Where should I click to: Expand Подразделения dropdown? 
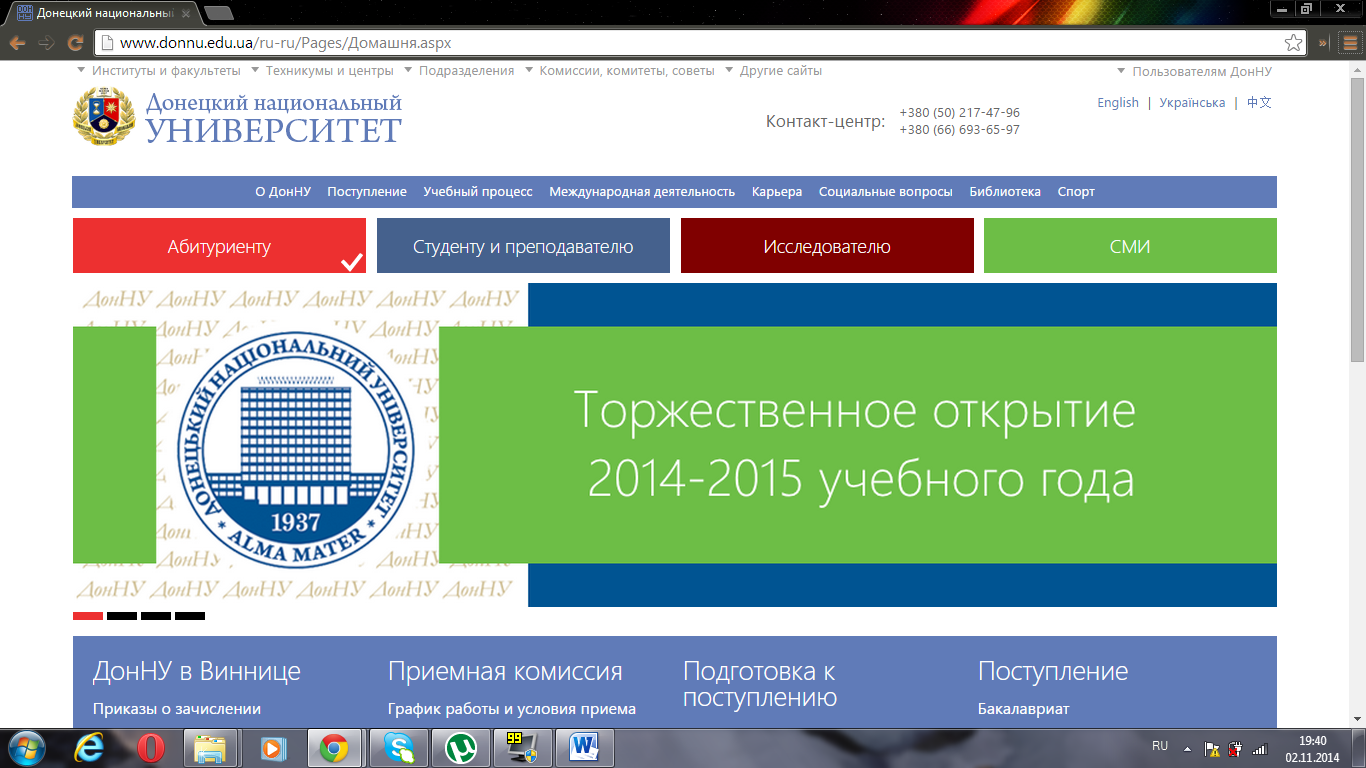[459, 71]
